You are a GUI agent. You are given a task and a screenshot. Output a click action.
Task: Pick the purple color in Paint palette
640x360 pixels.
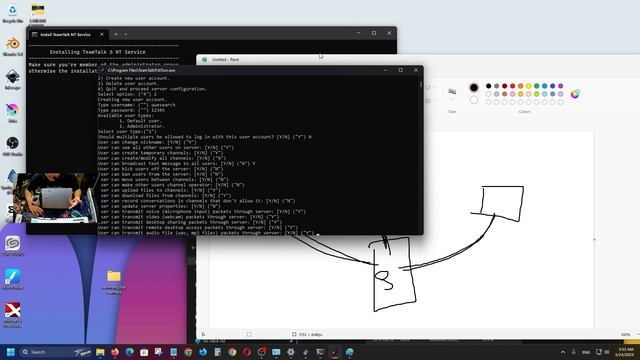pos(560,86)
